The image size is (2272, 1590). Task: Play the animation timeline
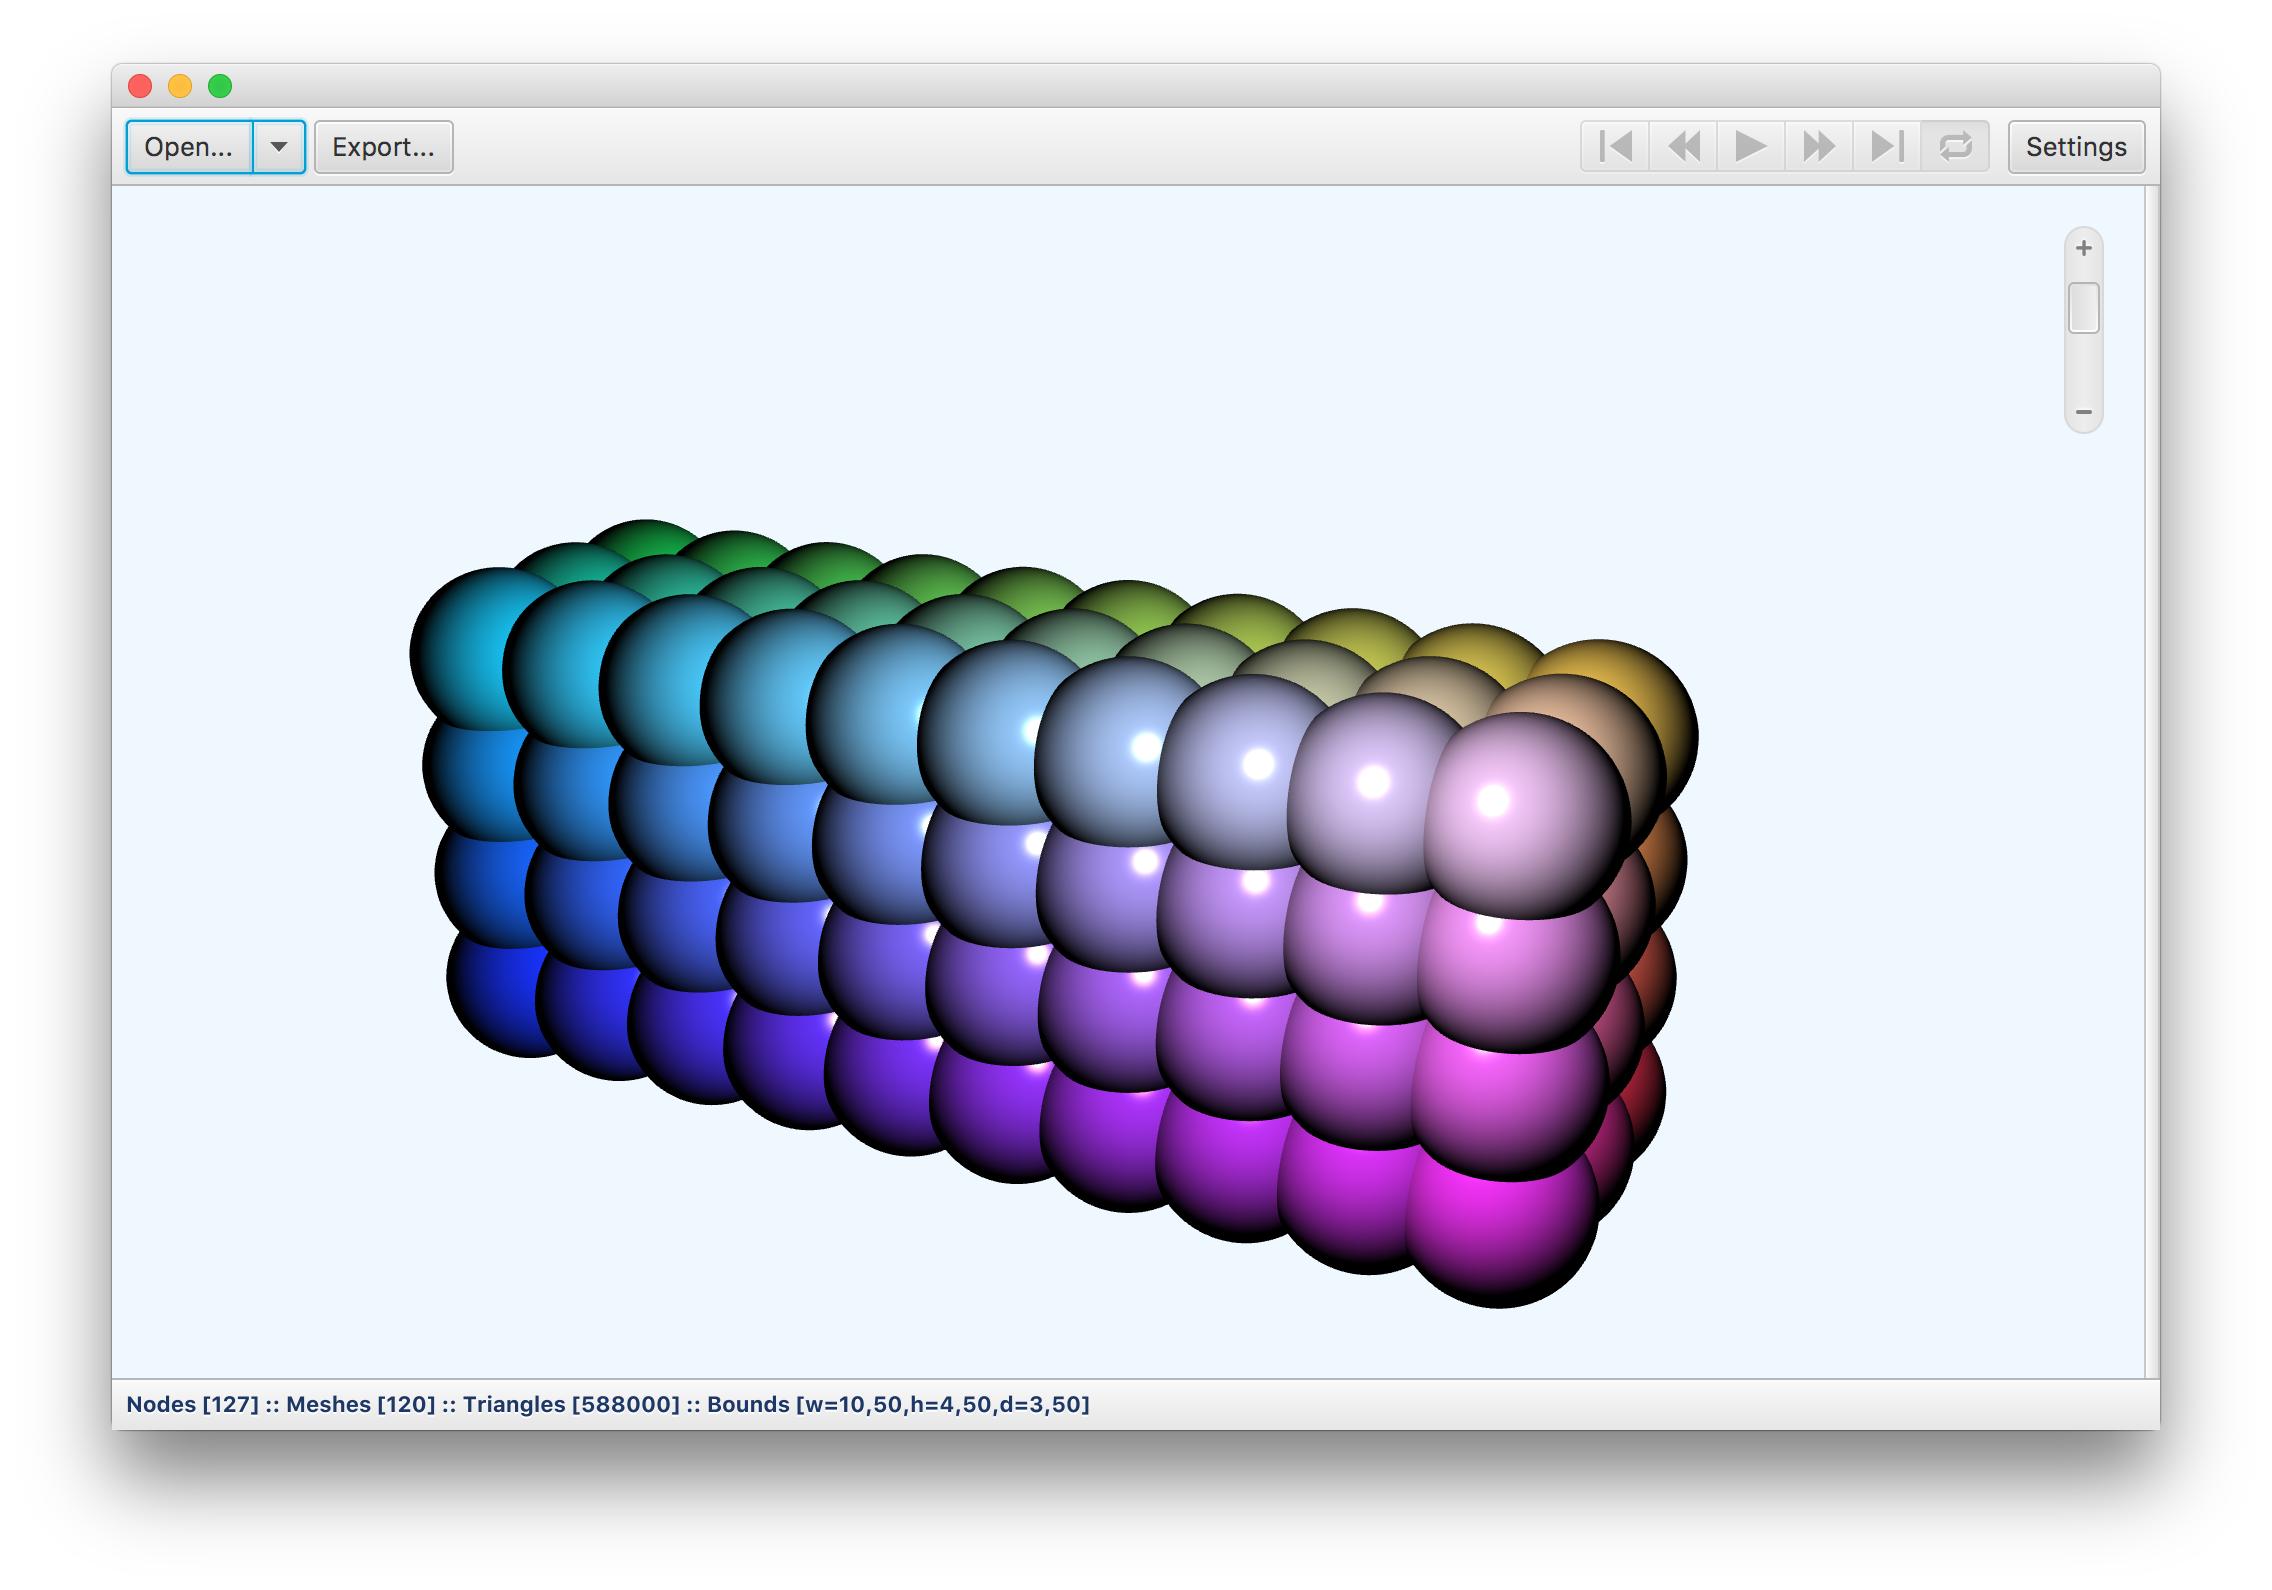click(1750, 147)
